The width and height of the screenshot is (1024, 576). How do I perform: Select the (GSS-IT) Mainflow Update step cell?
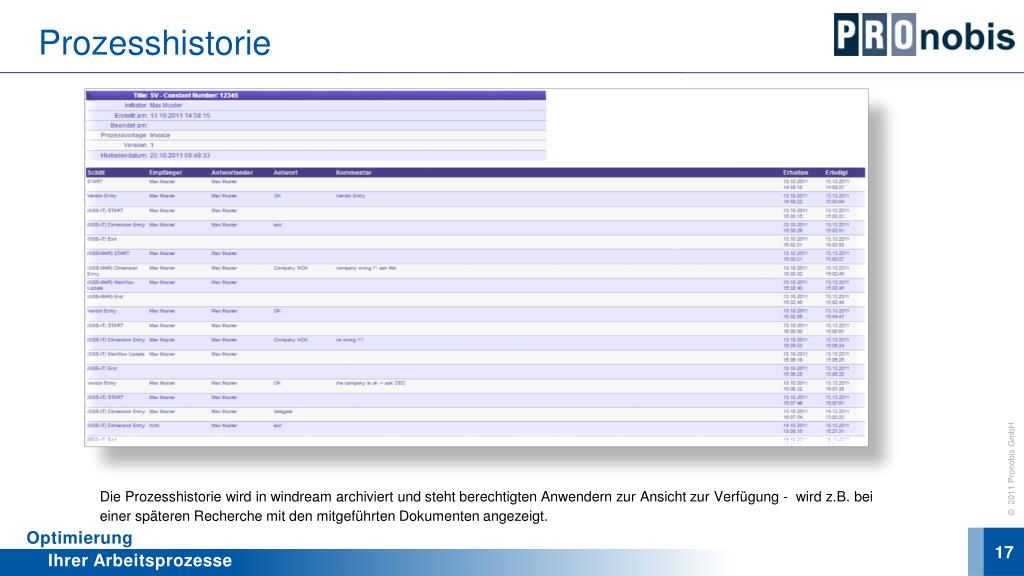coord(116,354)
